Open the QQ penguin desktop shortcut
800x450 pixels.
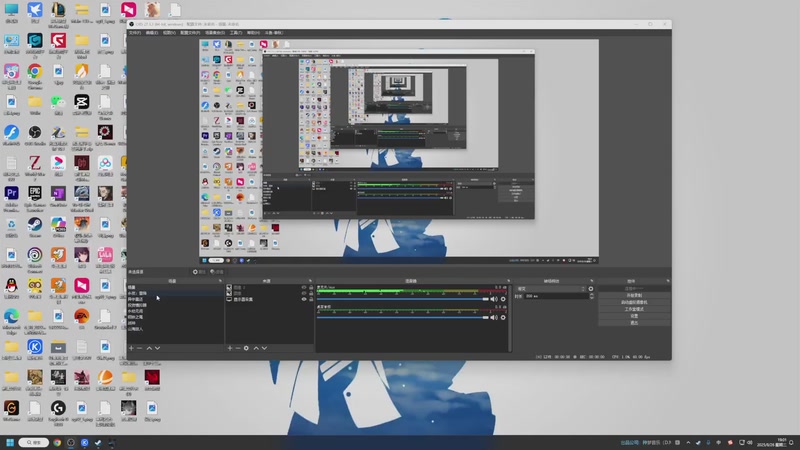11,289
